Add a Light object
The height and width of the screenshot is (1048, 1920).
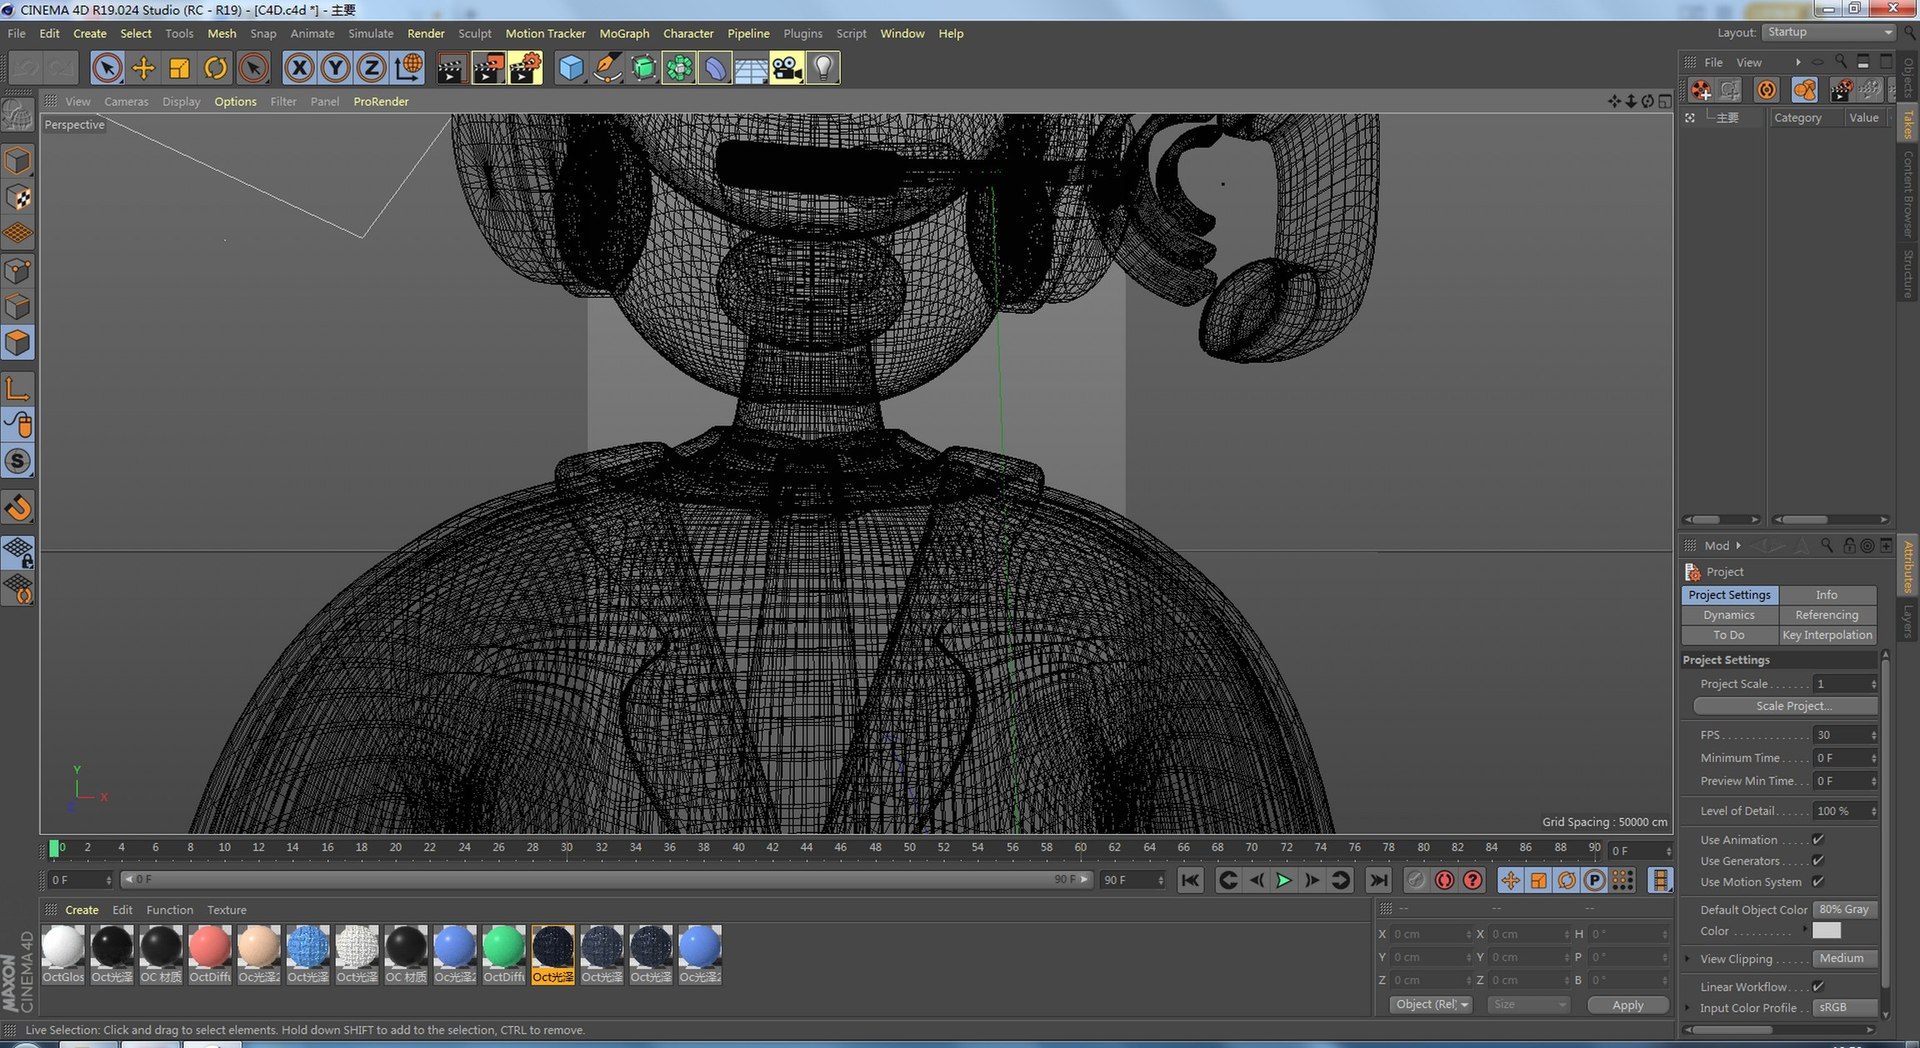823,68
